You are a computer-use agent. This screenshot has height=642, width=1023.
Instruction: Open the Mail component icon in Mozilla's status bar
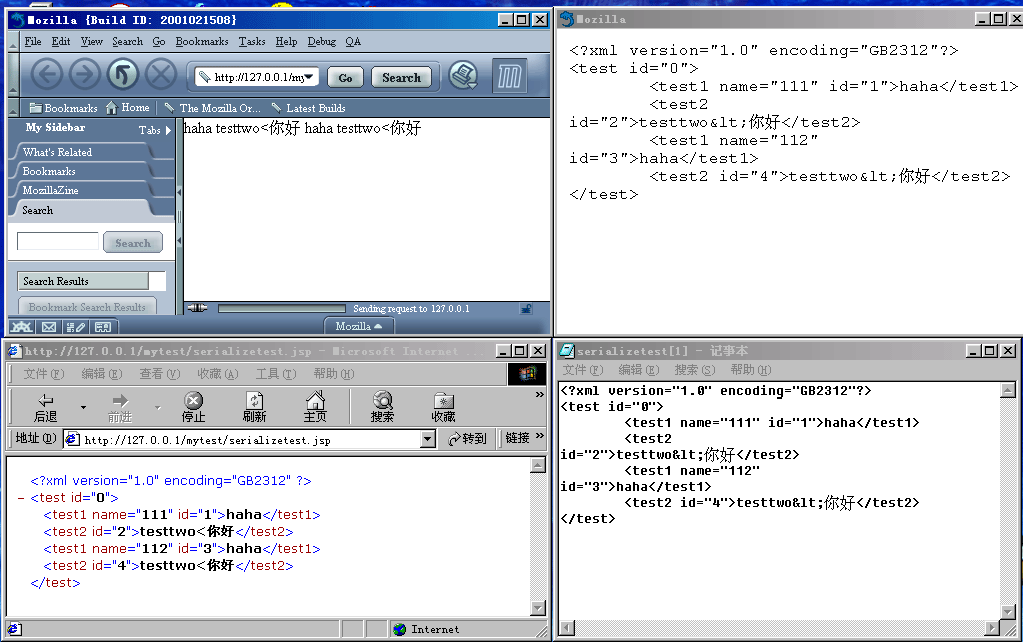tap(49, 327)
